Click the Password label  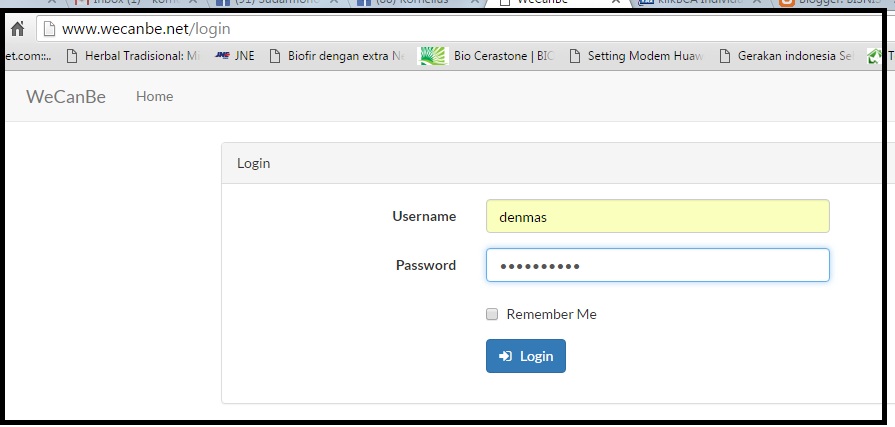pos(426,265)
